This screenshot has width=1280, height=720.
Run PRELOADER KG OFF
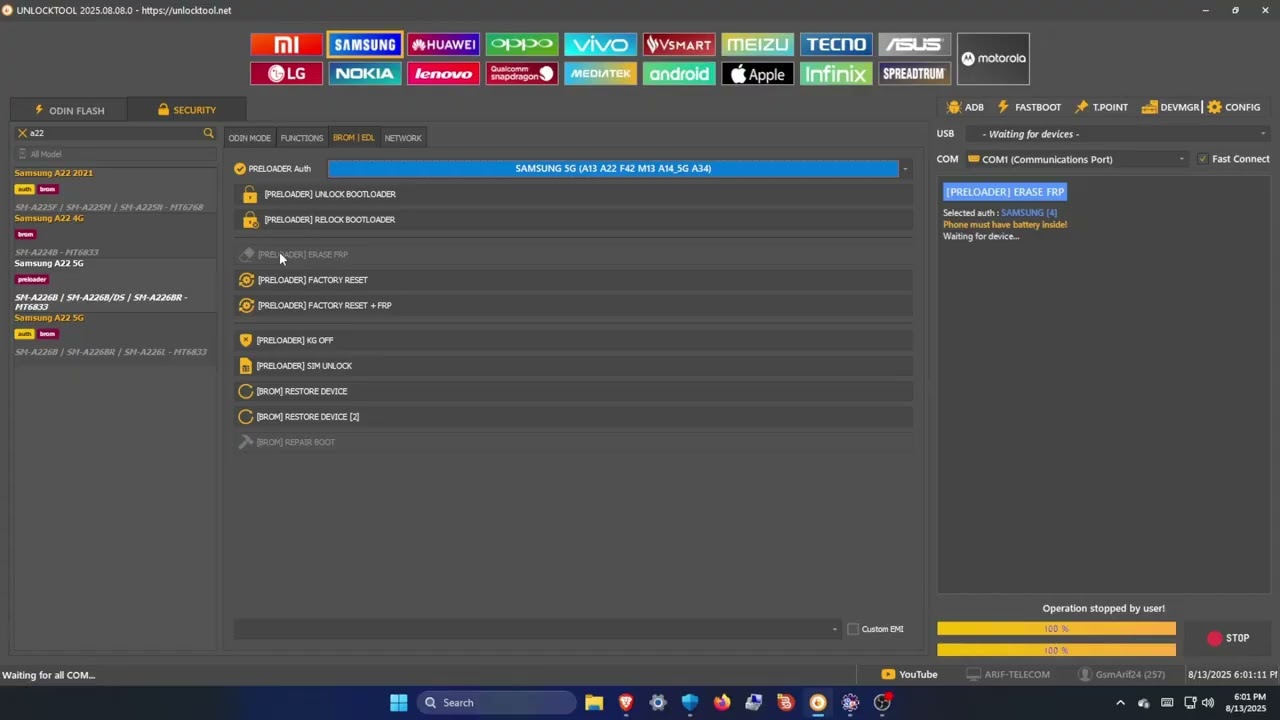[574, 341]
